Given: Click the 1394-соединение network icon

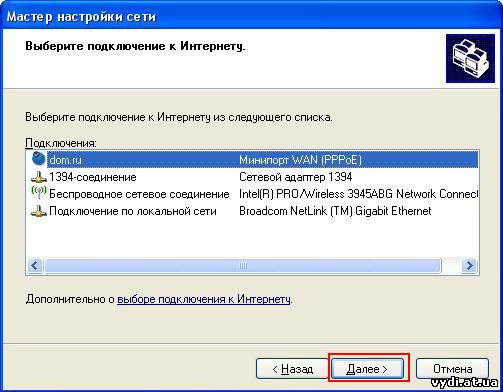Looking at the screenshot, I should click(39, 177).
